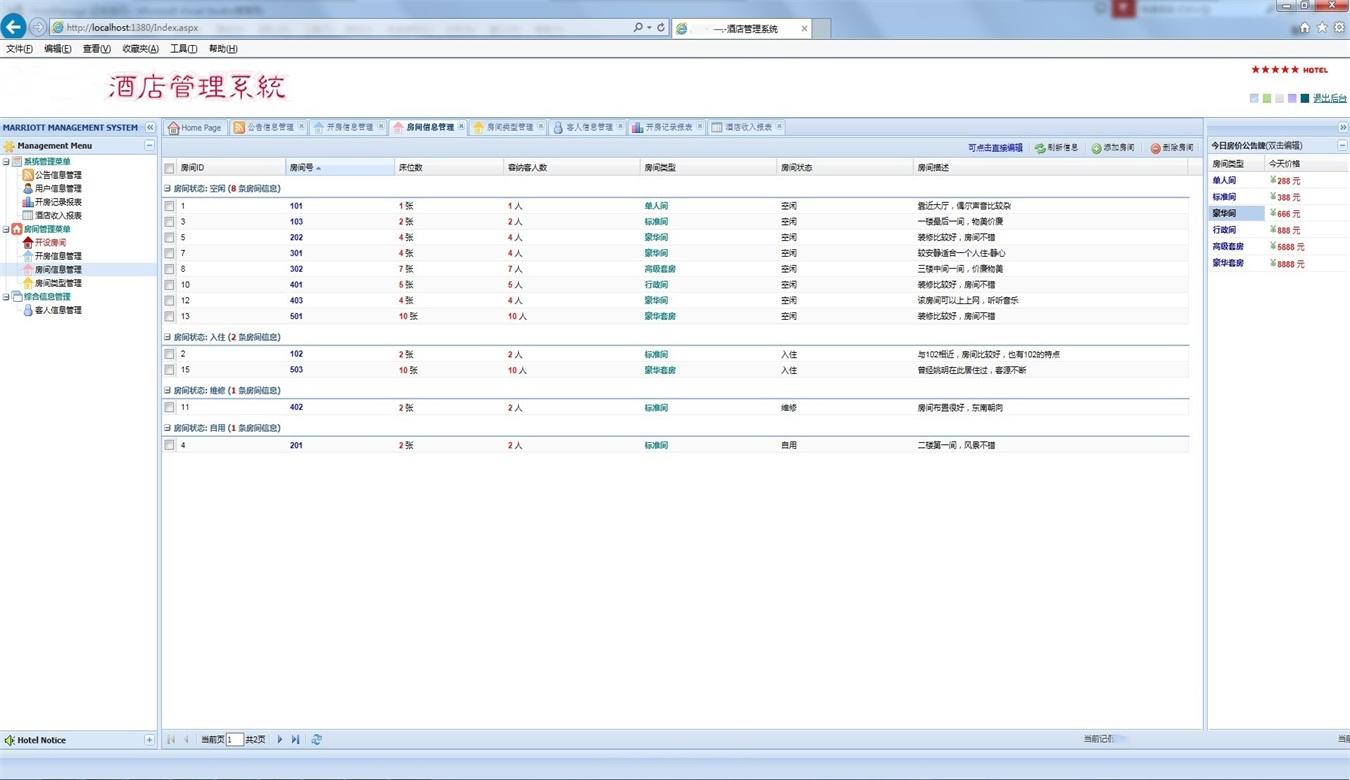Image resolution: width=1350 pixels, height=780 pixels.
Task: Collapse the 房间状态: 空闲 group
Action: pos(167,188)
